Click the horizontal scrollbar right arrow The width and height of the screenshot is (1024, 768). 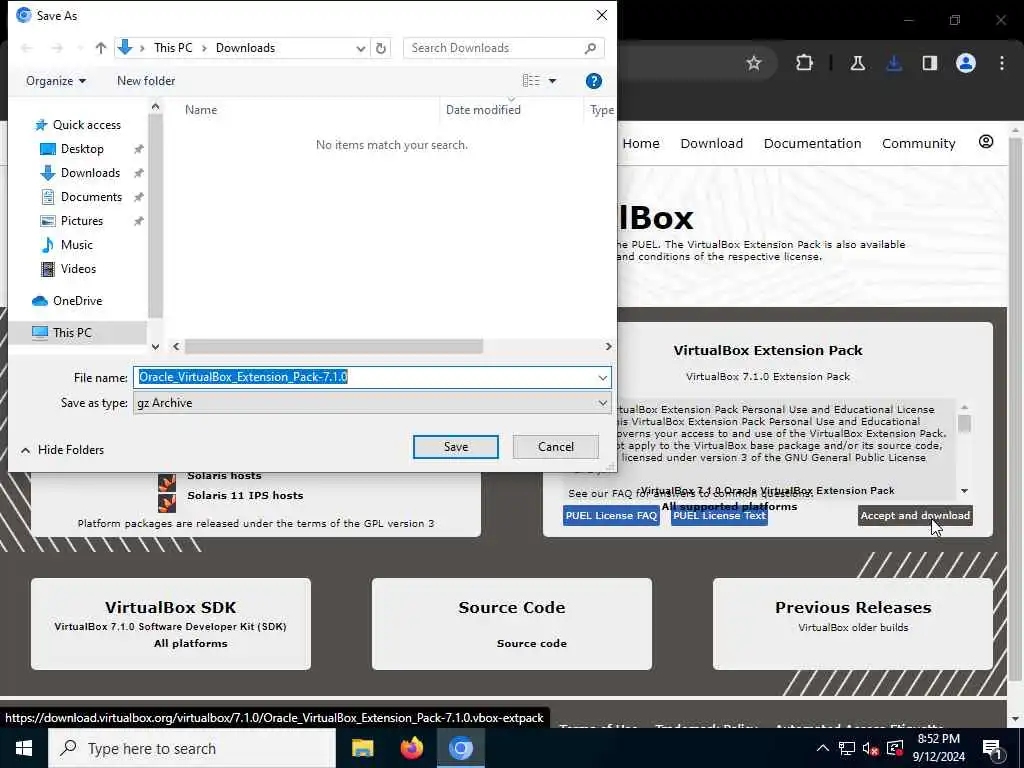point(609,346)
